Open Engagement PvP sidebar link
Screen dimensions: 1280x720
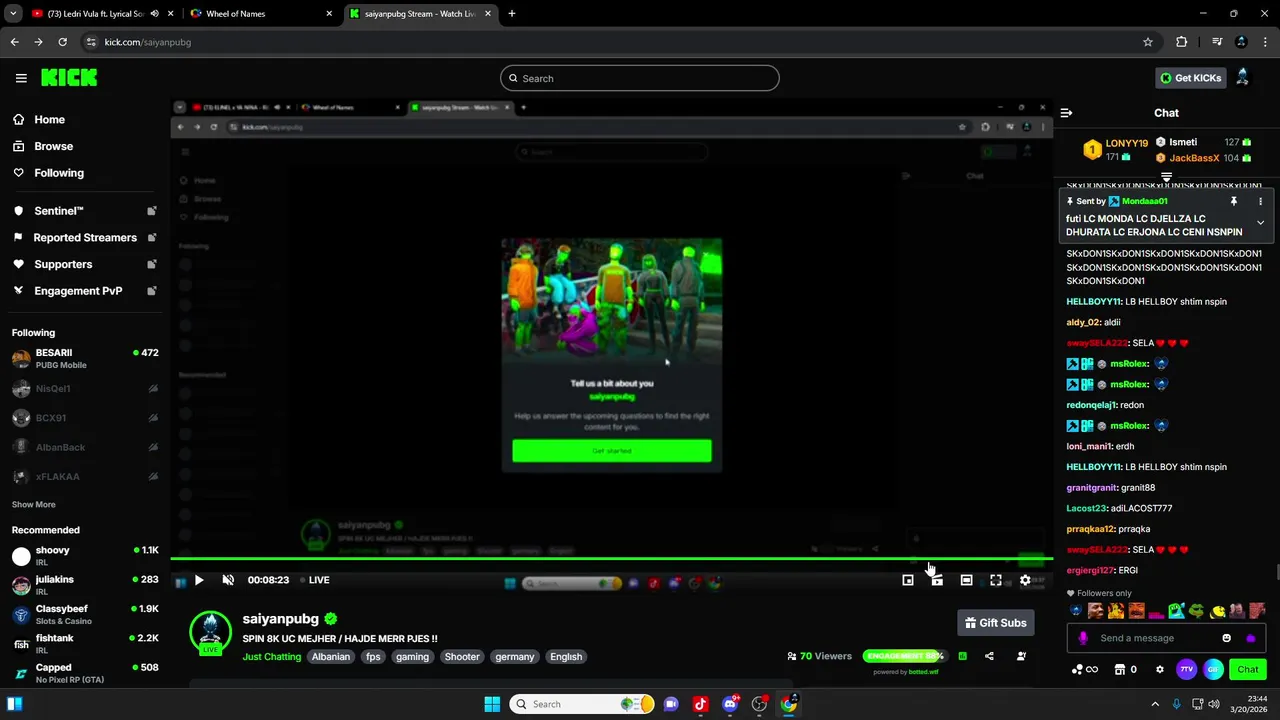click(x=85, y=291)
